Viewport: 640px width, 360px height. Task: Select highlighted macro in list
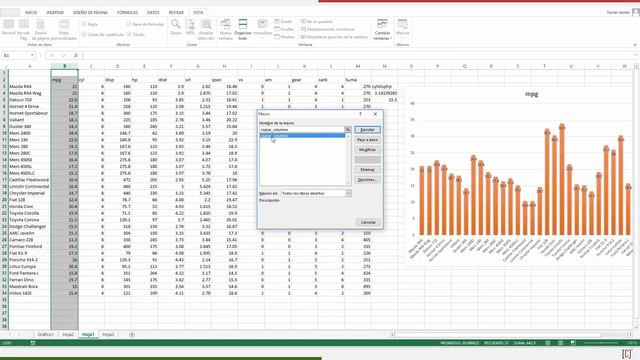tap(302, 136)
